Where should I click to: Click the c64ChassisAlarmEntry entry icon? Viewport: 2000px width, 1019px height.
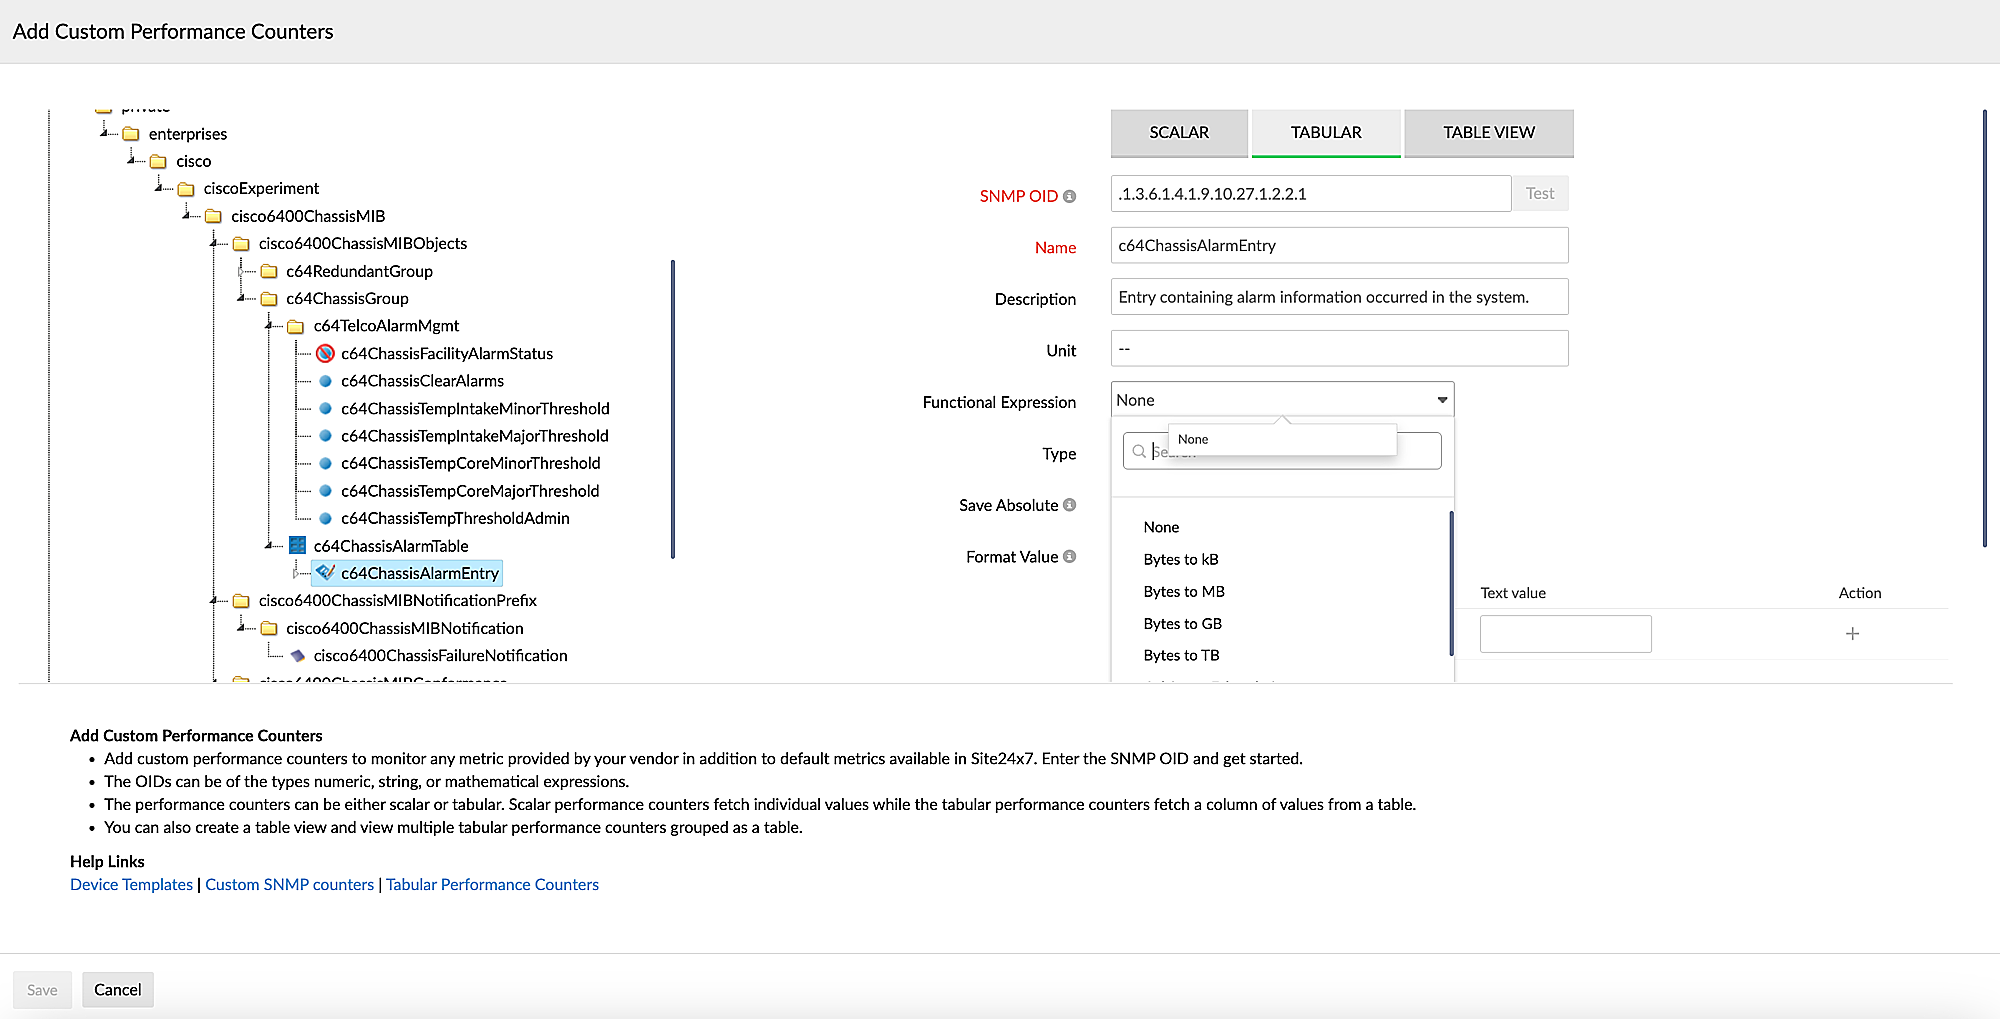click(325, 572)
